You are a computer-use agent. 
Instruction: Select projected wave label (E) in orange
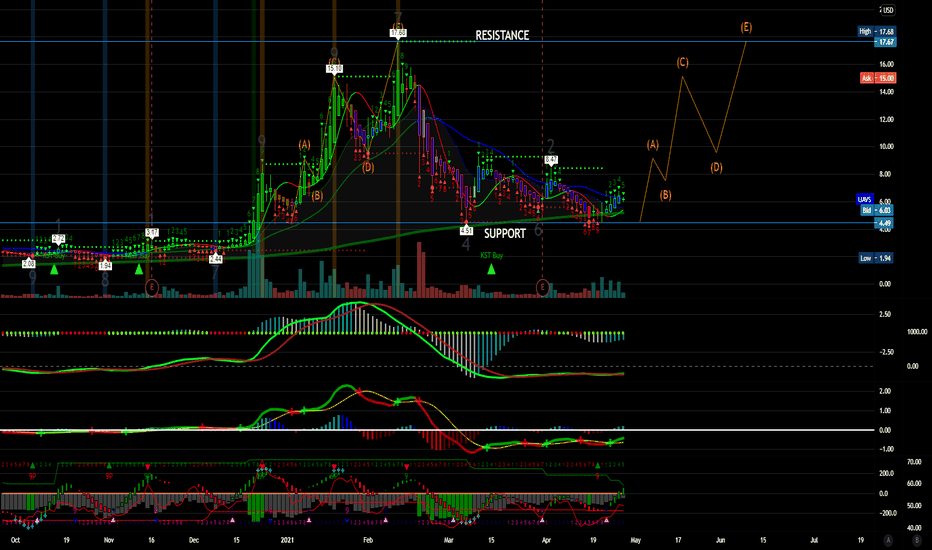(x=746, y=27)
